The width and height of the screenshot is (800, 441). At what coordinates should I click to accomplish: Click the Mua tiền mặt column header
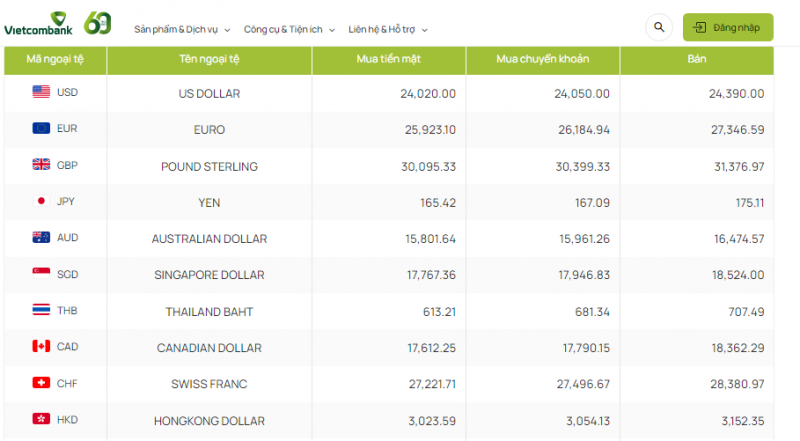[x=388, y=60]
